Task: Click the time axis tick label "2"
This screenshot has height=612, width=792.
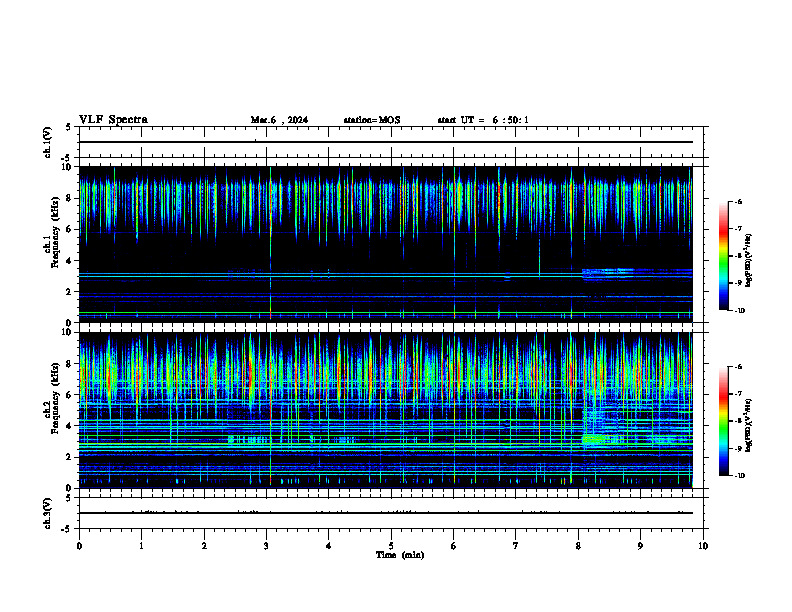Action: (x=204, y=546)
